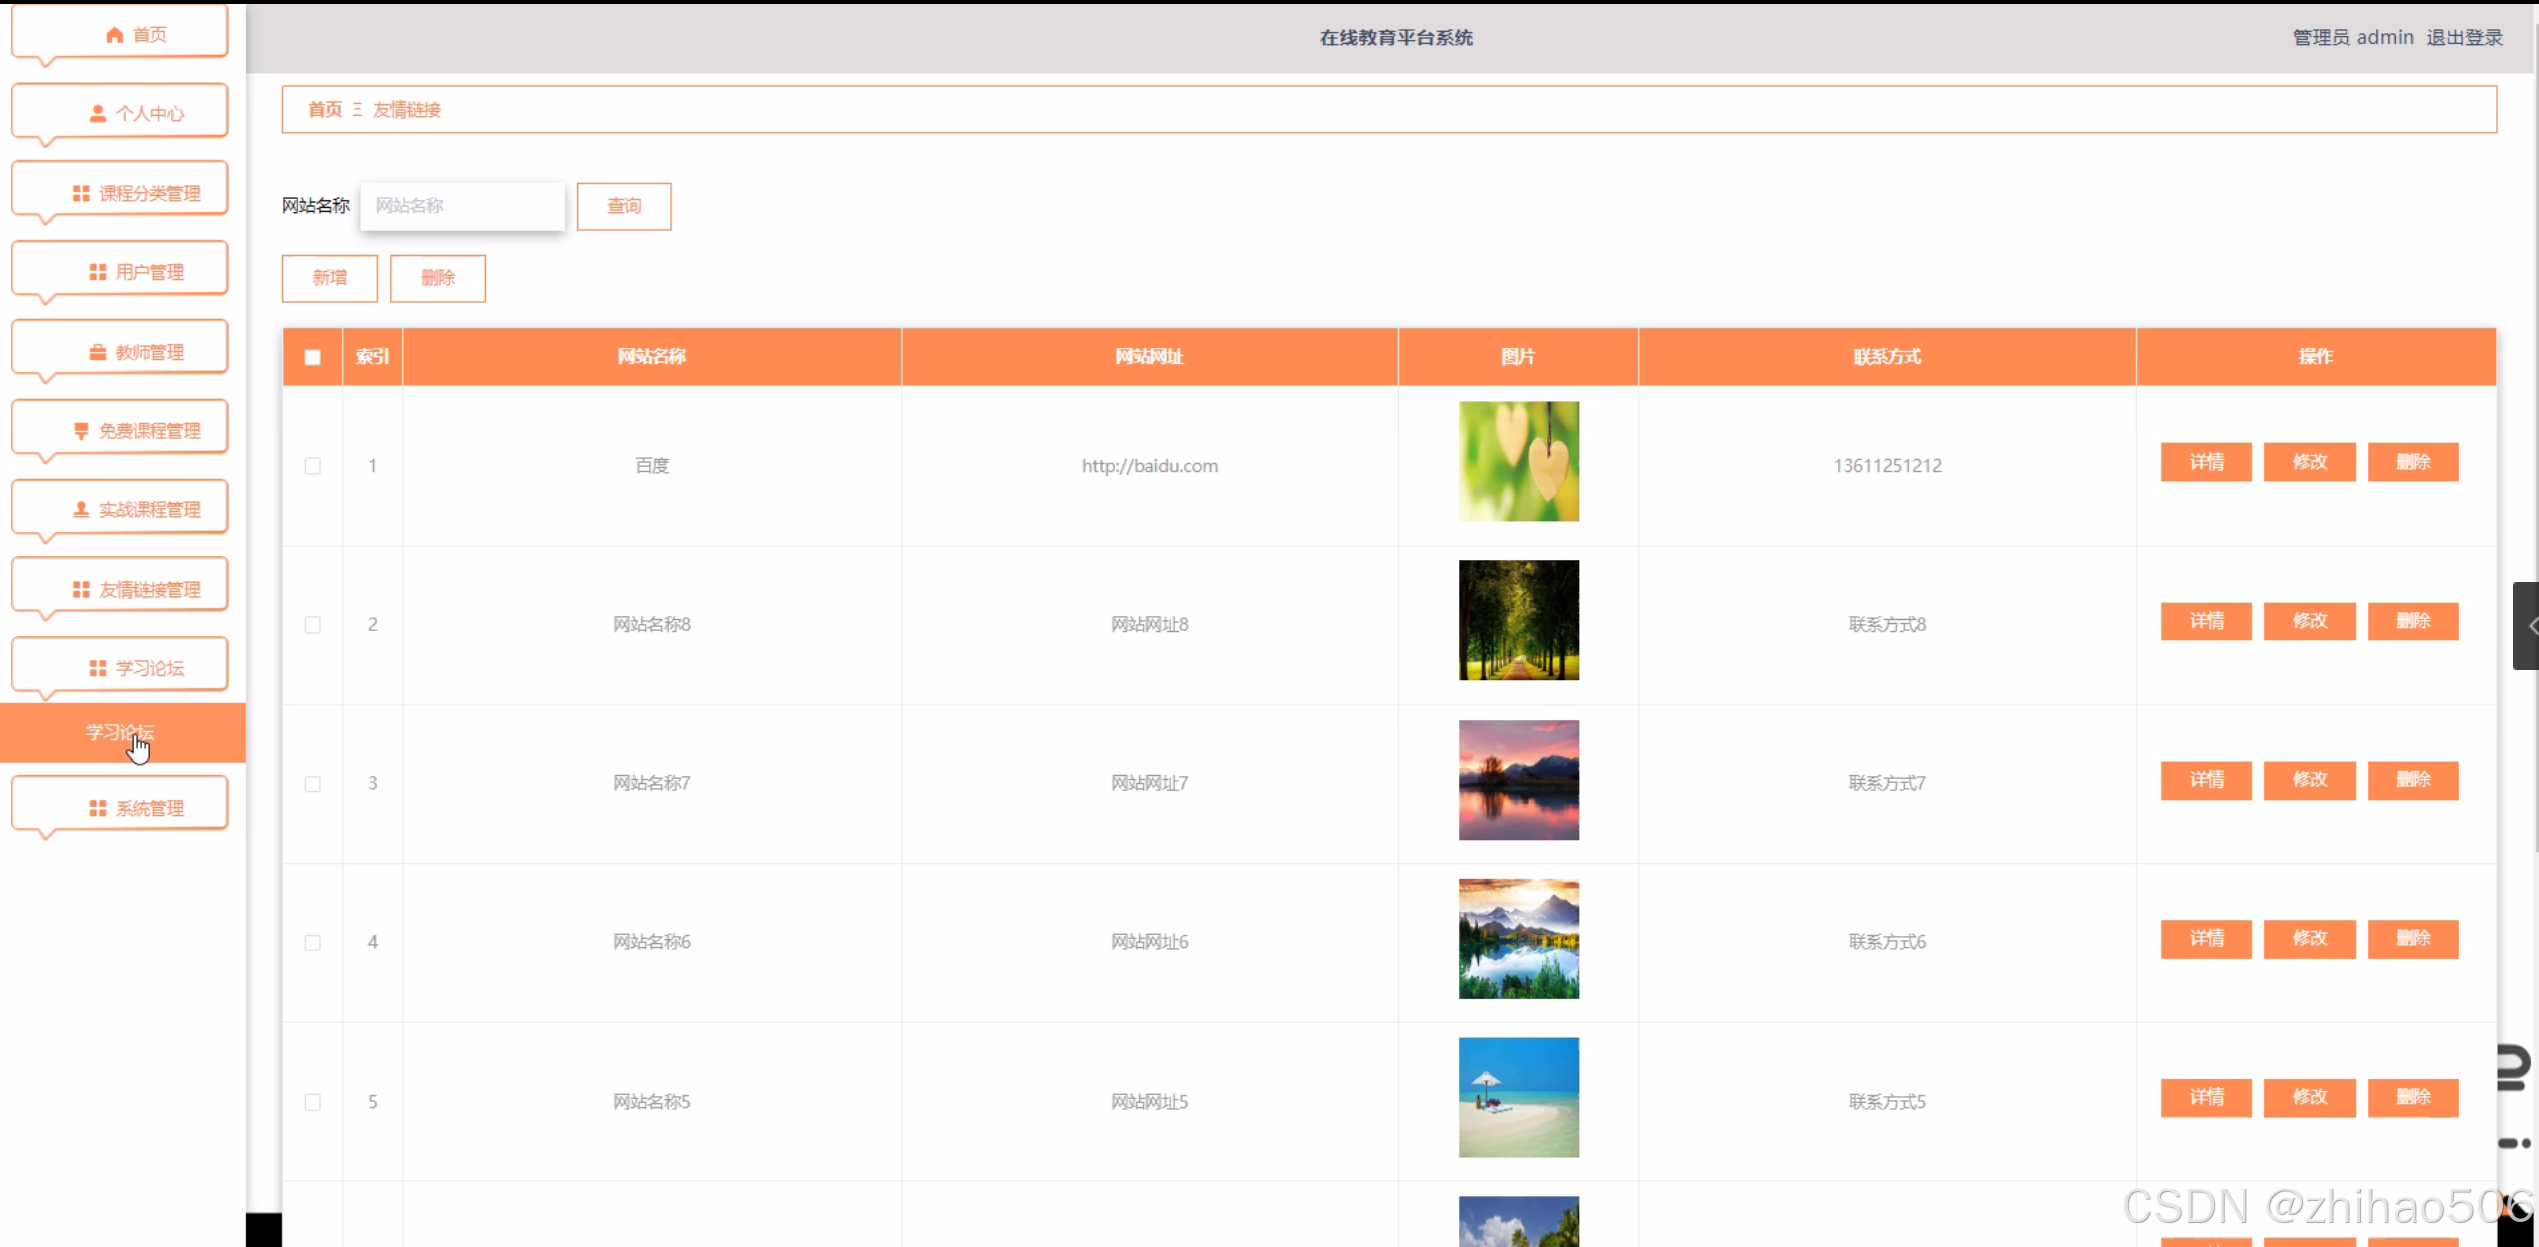Viewport: 2539px width, 1247px height.
Task: Click grid icon next to 课程分类管理
Action: [x=81, y=193]
